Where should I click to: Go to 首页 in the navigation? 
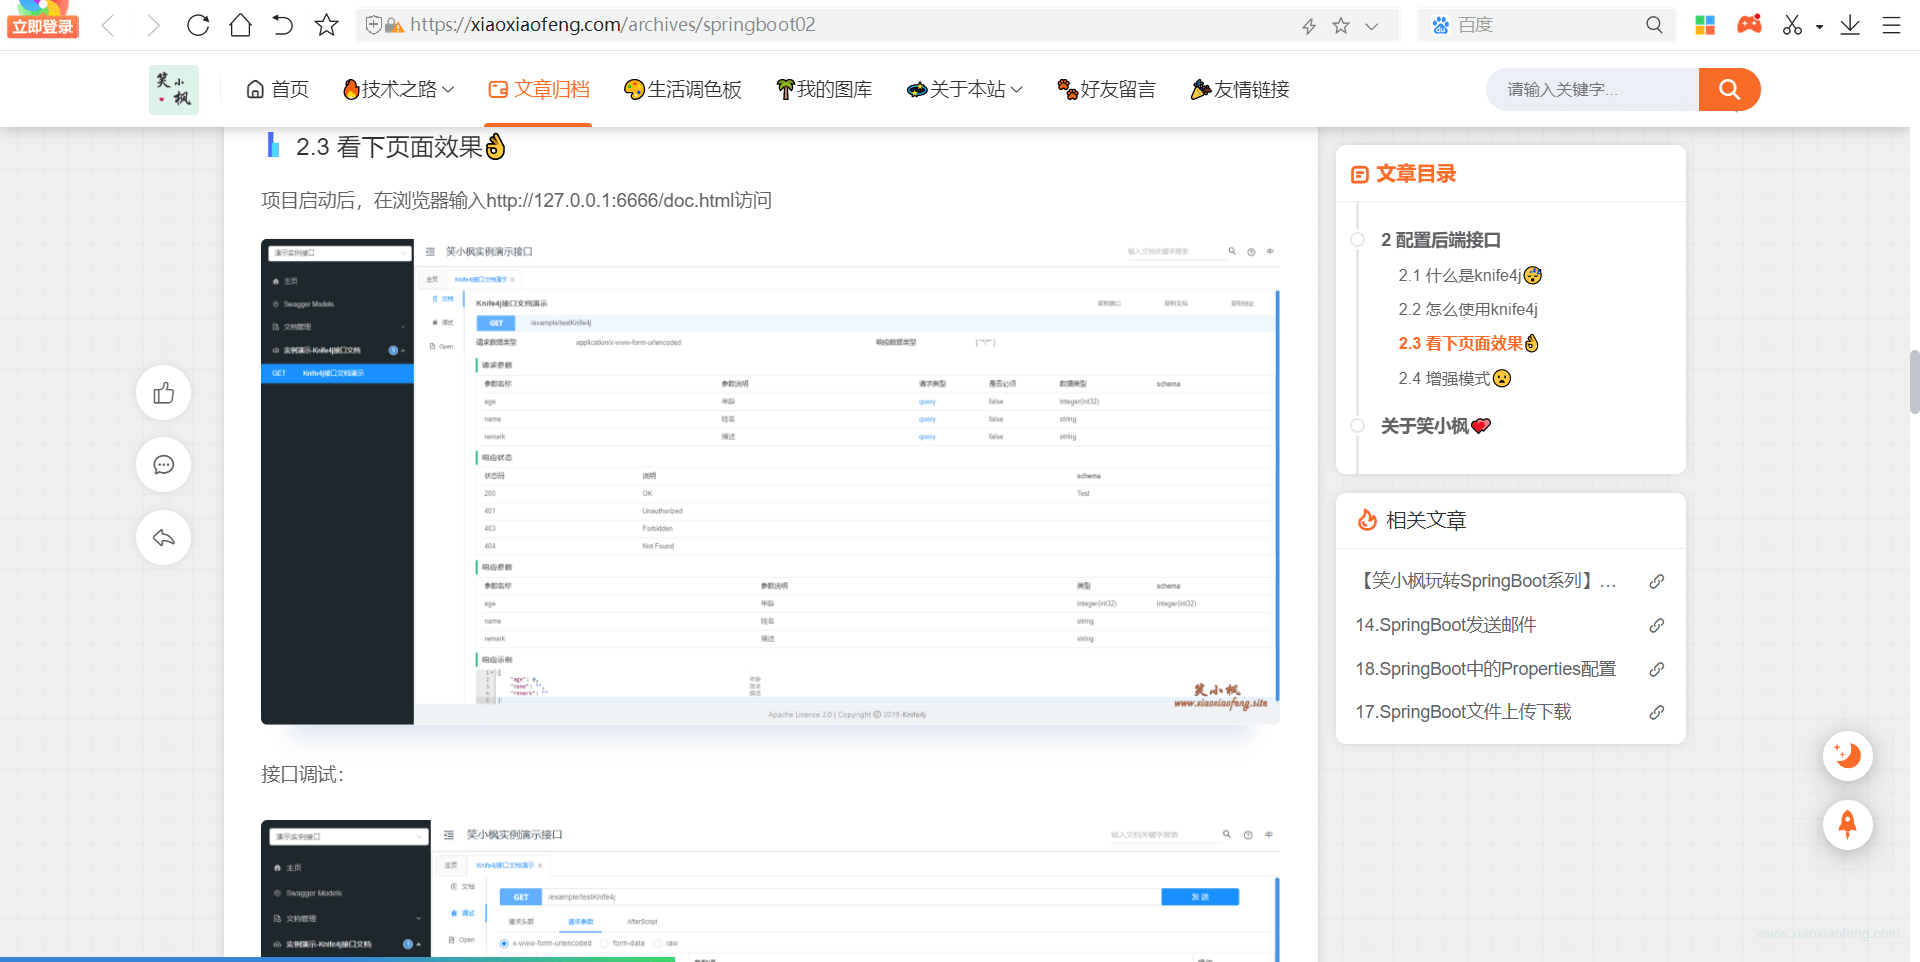[277, 89]
